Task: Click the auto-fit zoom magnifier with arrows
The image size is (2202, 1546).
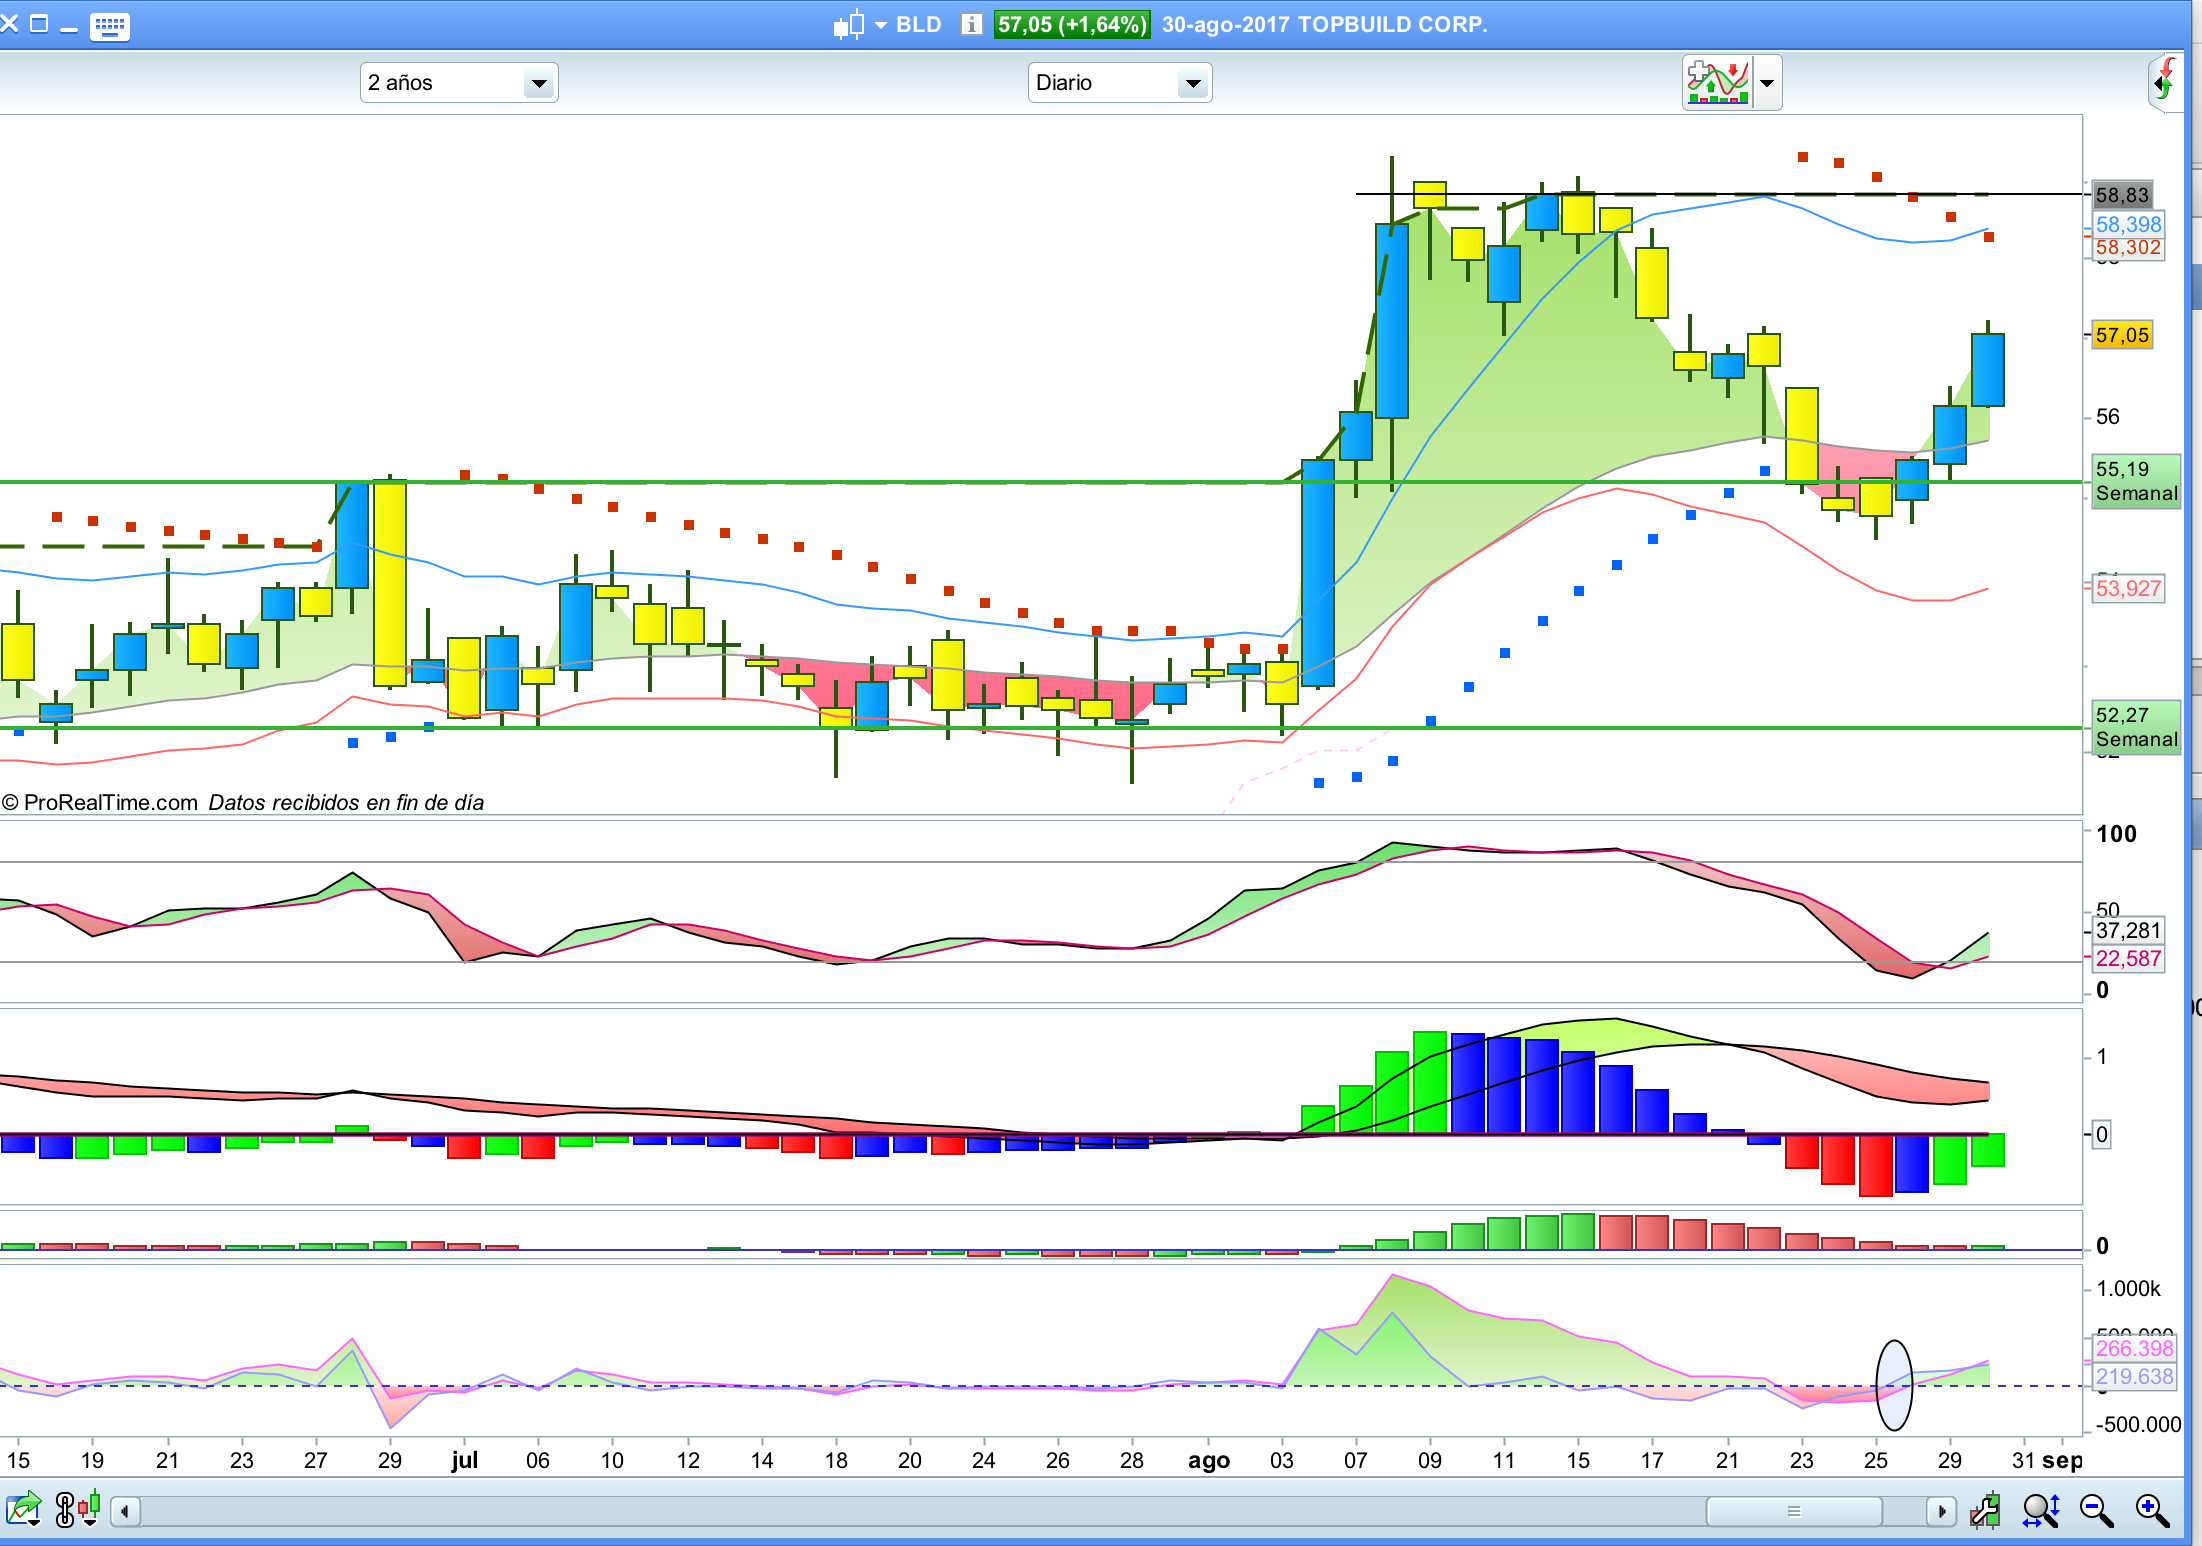Action: tap(2040, 1511)
